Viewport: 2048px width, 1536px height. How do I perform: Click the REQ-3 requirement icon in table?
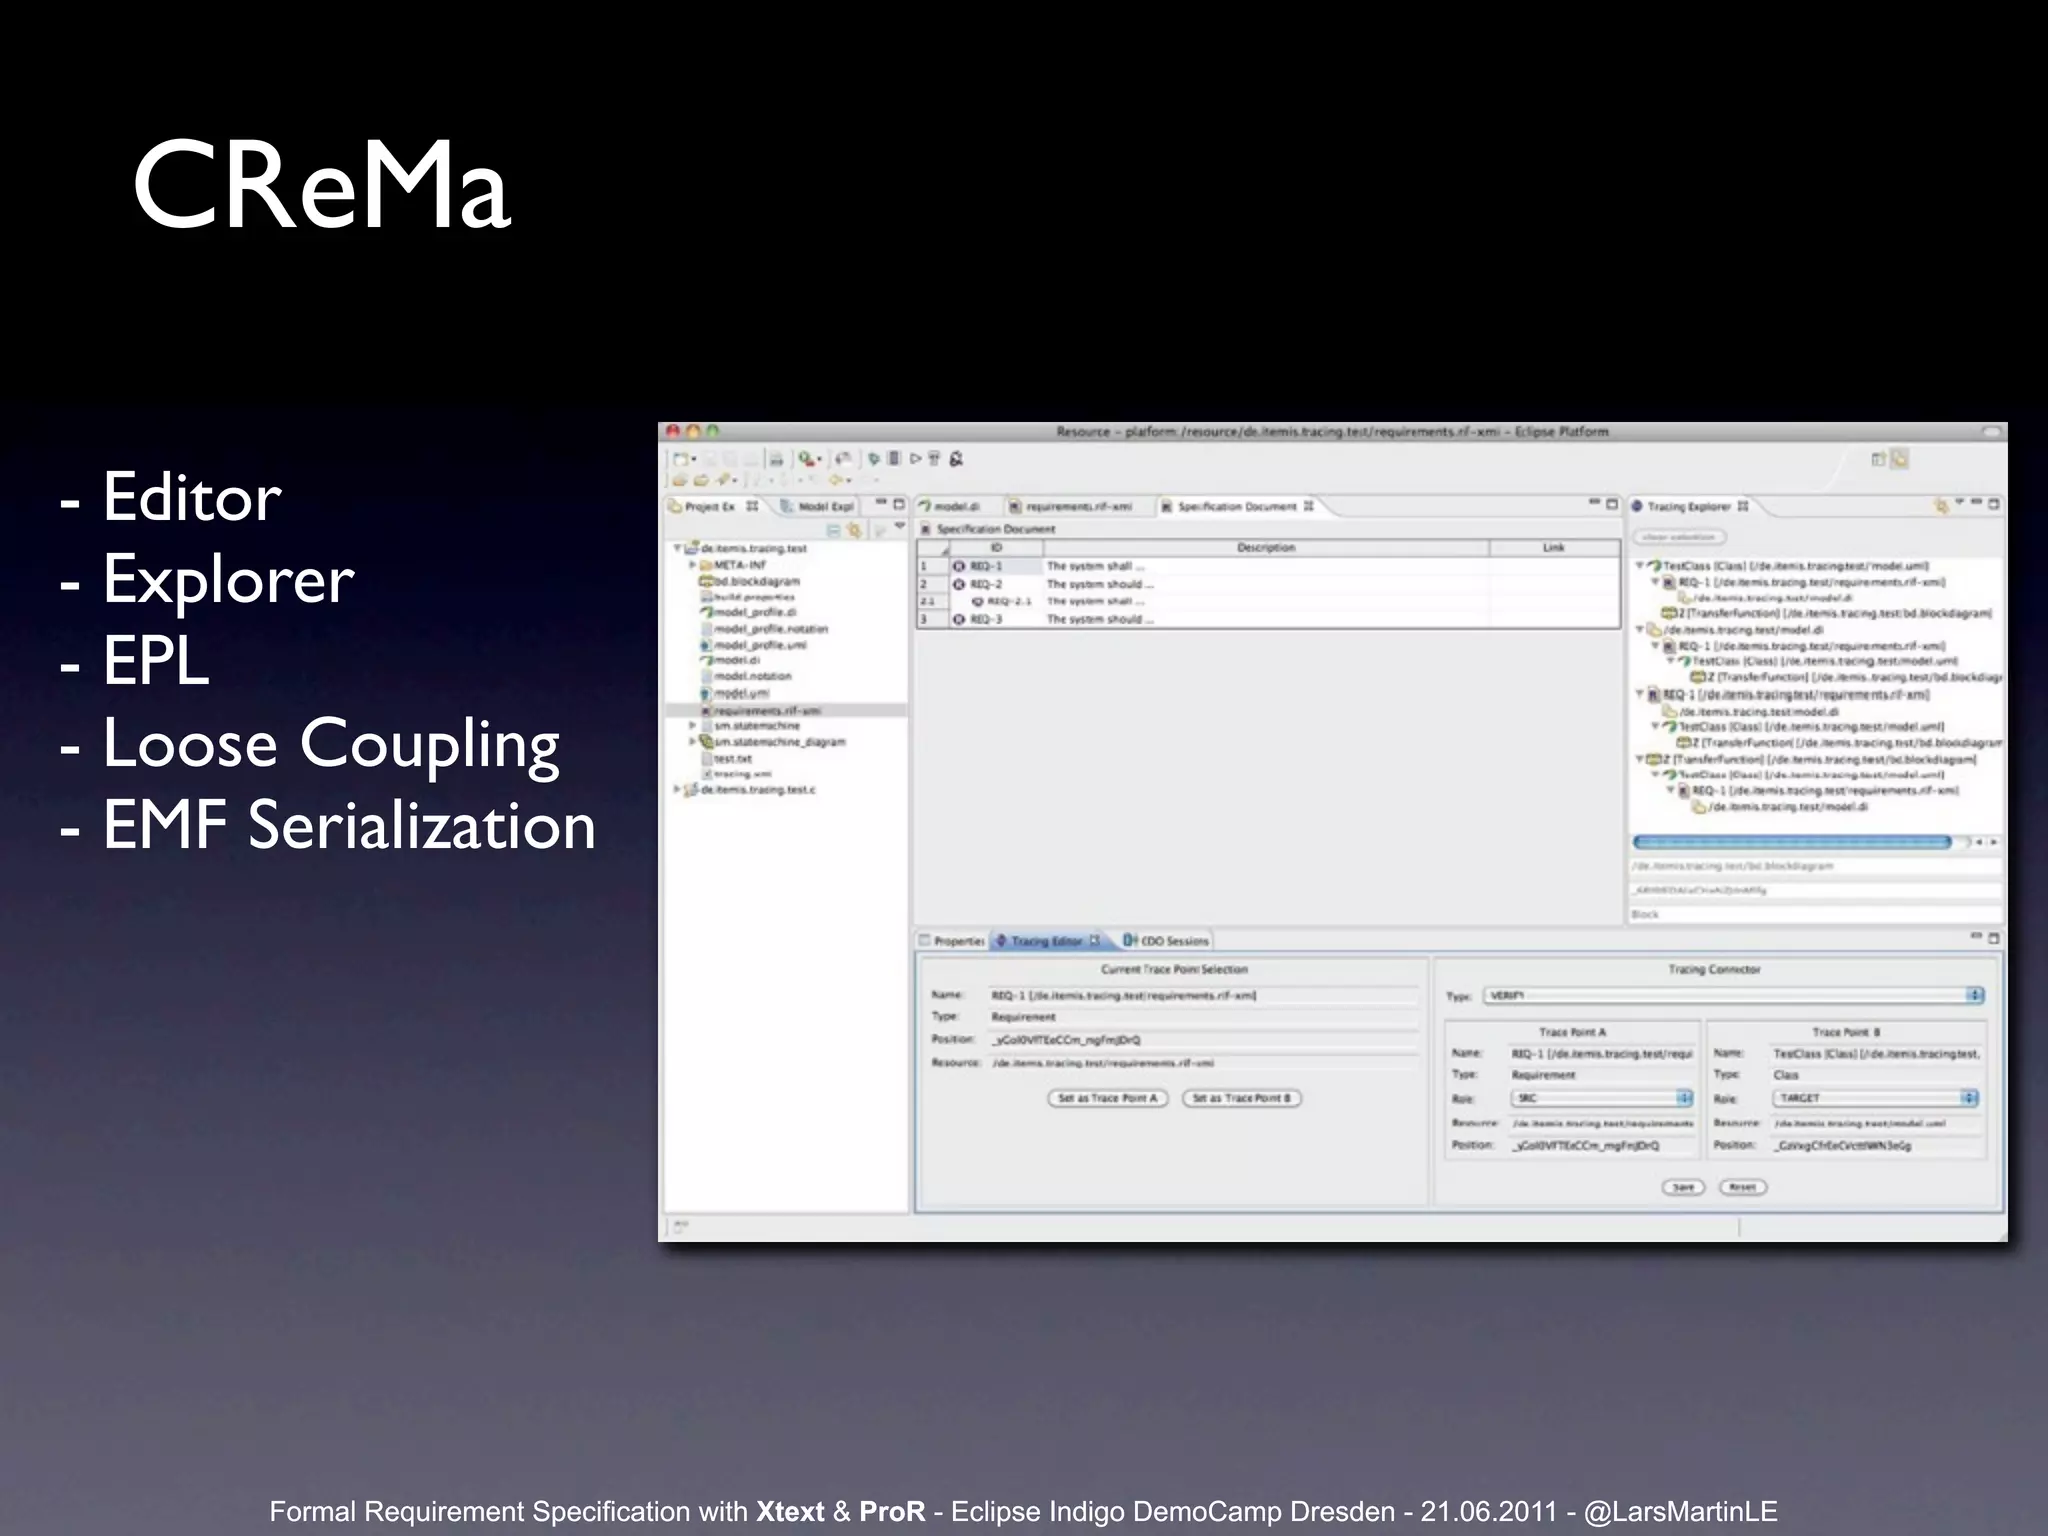click(958, 620)
